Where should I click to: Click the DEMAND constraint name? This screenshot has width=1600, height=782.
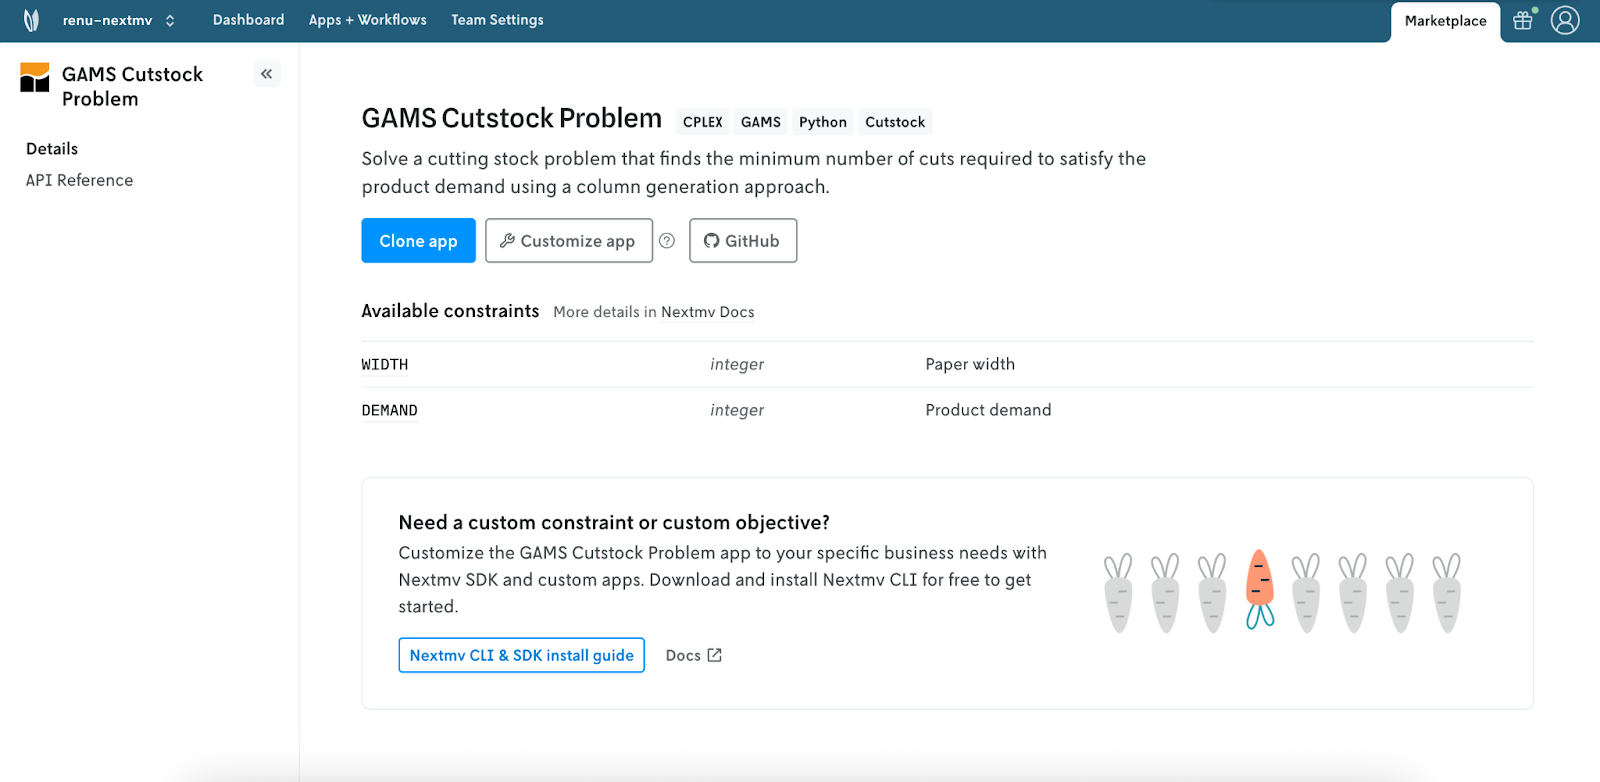(x=390, y=411)
